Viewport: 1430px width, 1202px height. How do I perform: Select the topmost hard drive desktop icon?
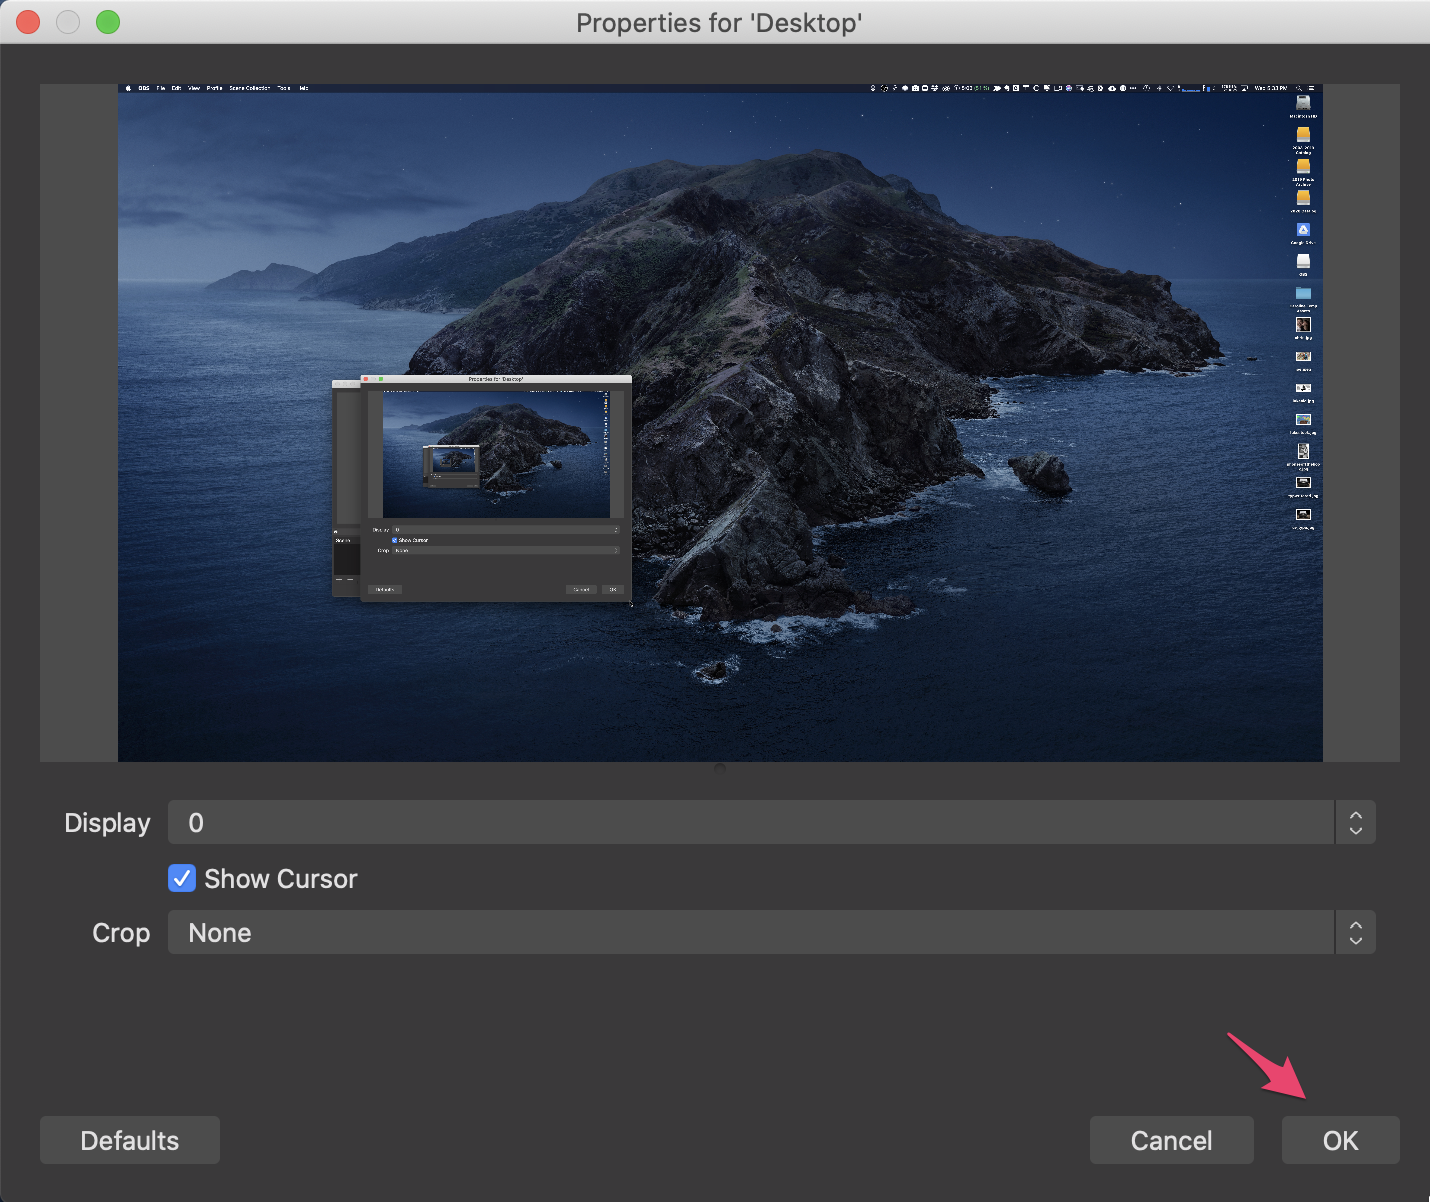(1303, 103)
